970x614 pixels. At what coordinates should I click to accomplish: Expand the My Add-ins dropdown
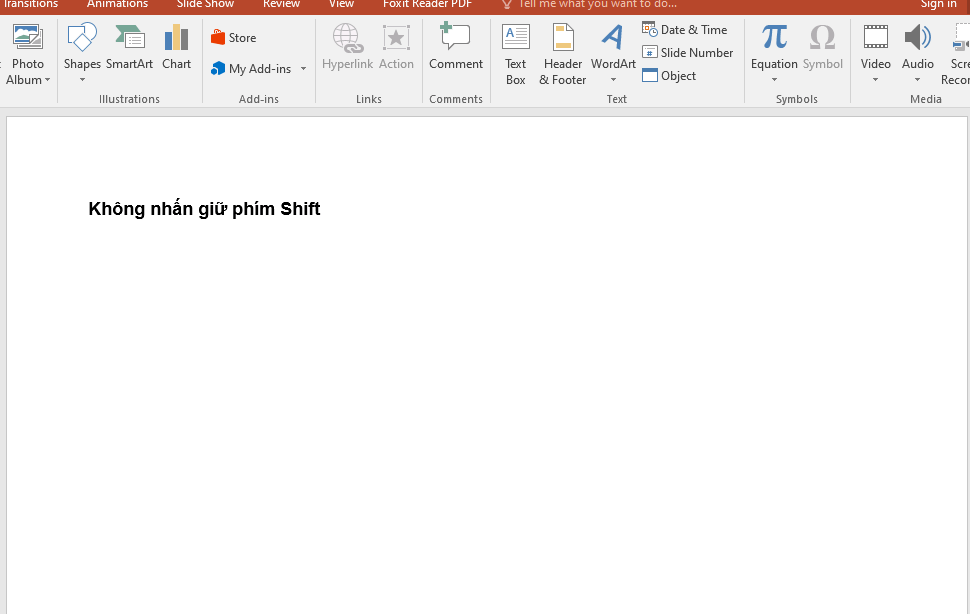point(303,69)
